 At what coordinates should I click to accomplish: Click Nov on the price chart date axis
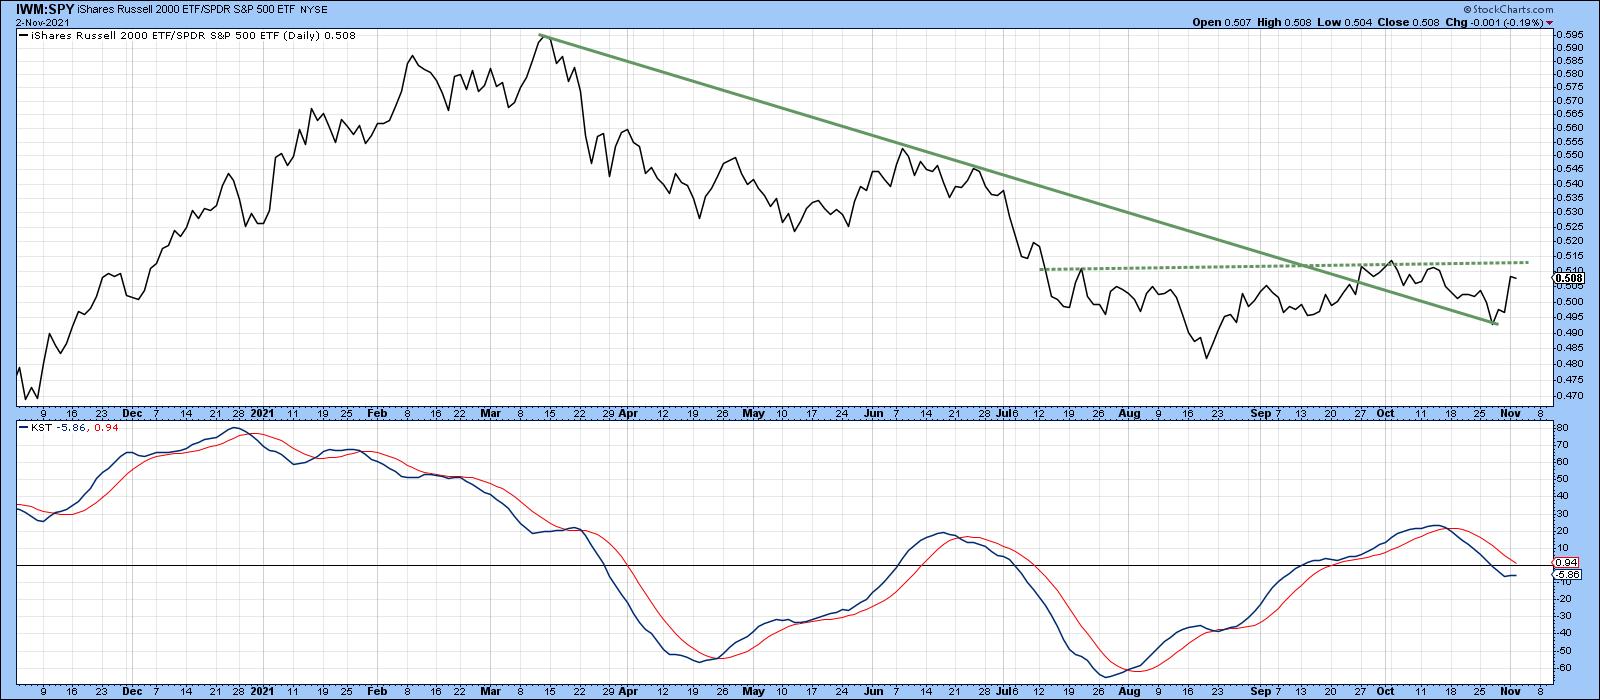1509,412
